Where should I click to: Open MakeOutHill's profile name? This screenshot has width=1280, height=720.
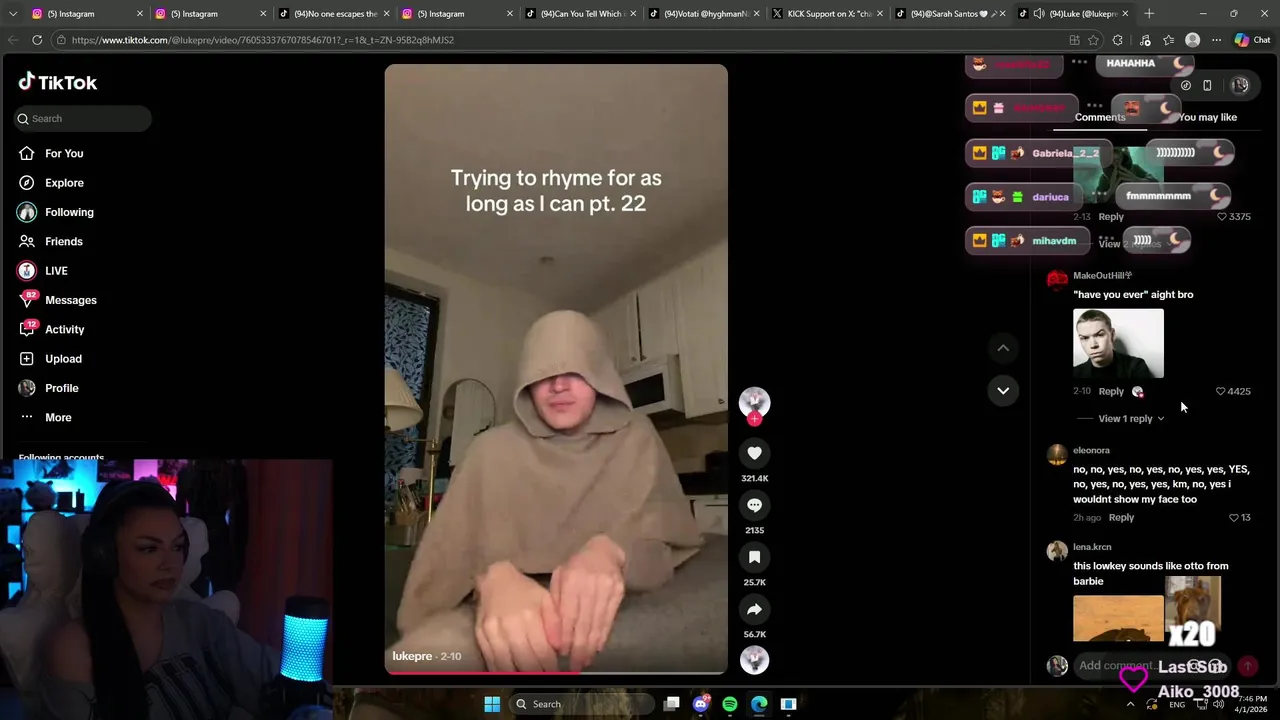[1102, 275]
